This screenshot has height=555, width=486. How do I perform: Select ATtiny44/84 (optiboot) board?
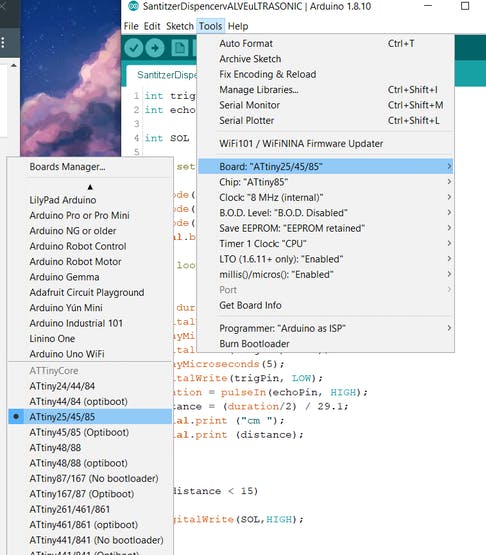click(x=90, y=401)
